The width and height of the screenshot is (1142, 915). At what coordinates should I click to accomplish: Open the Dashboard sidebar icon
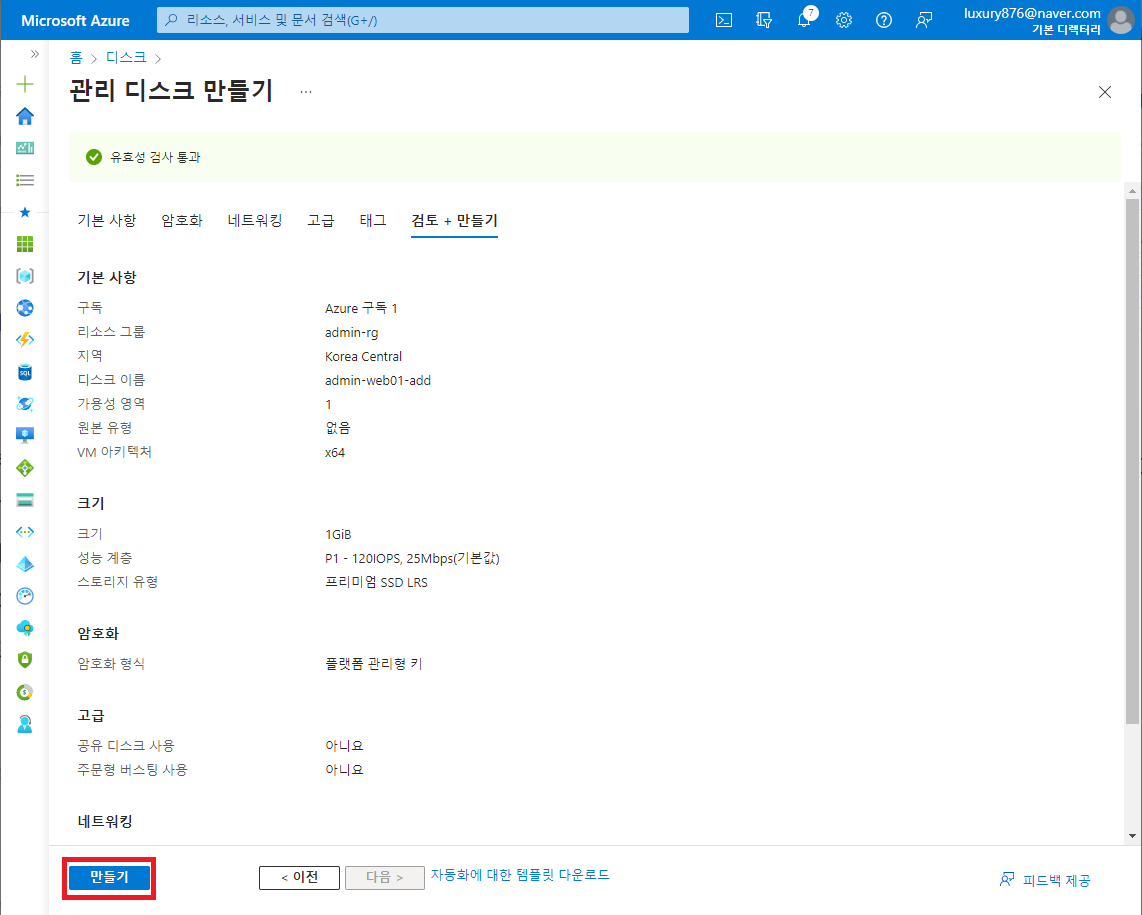25,148
